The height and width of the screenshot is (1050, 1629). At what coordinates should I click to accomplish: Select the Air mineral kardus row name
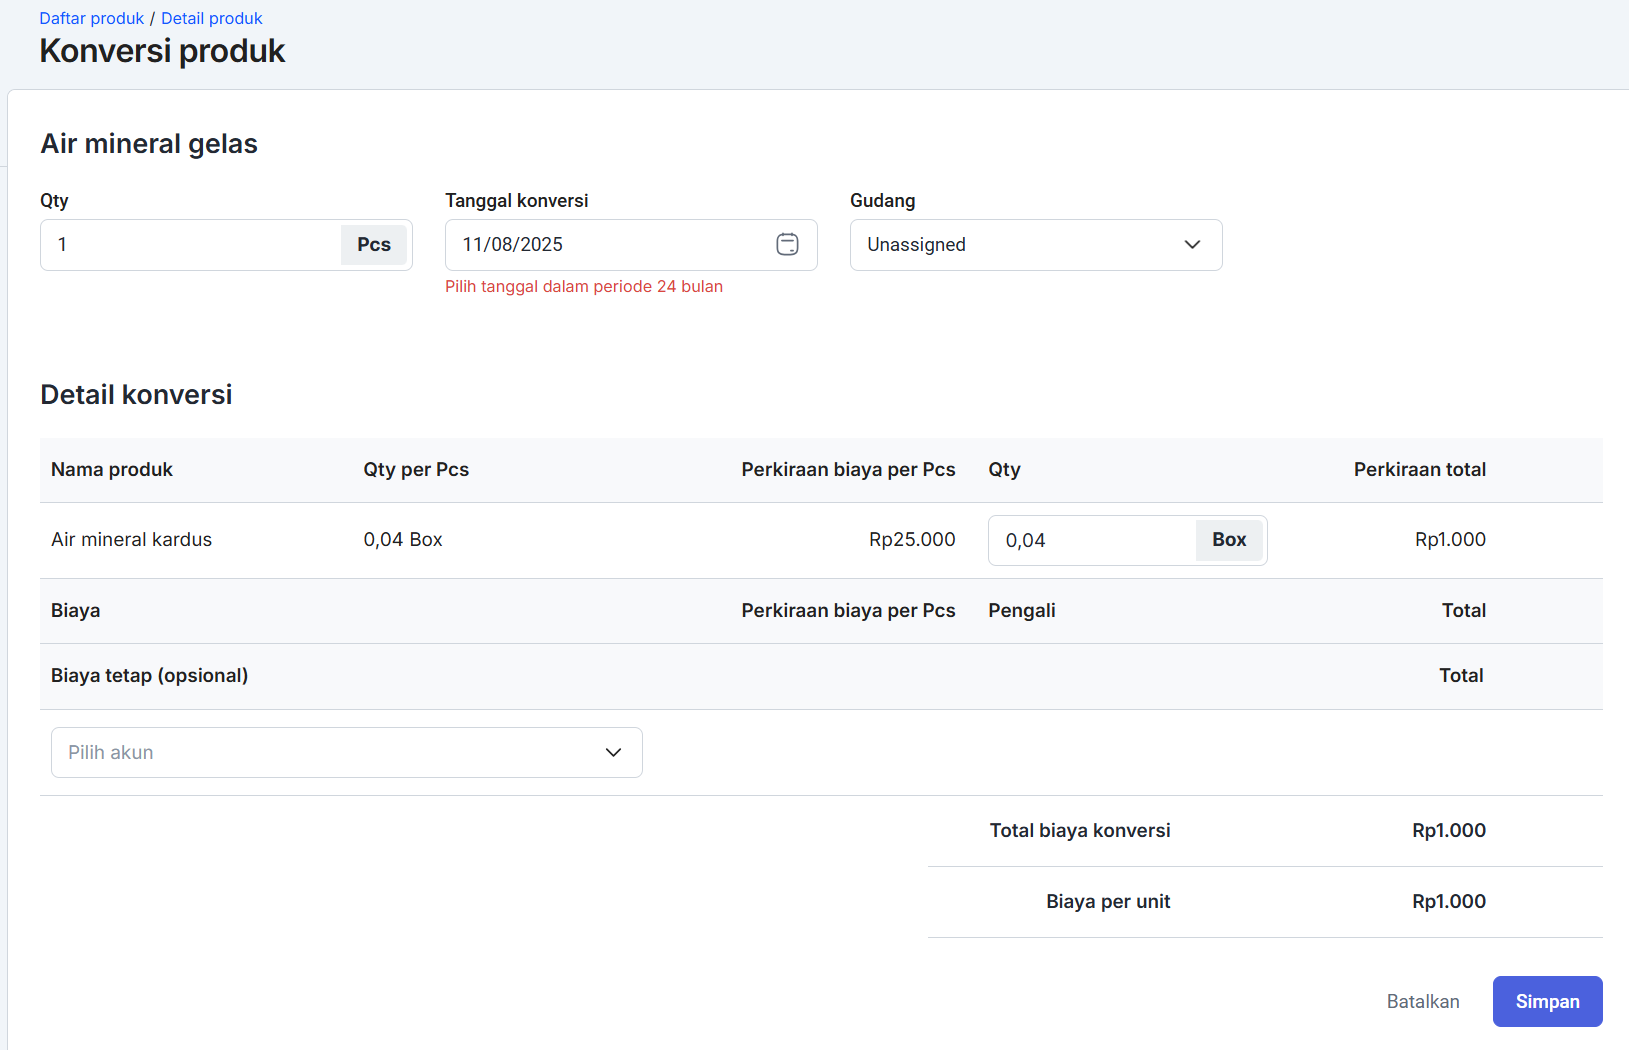click(x=131, y=540)
